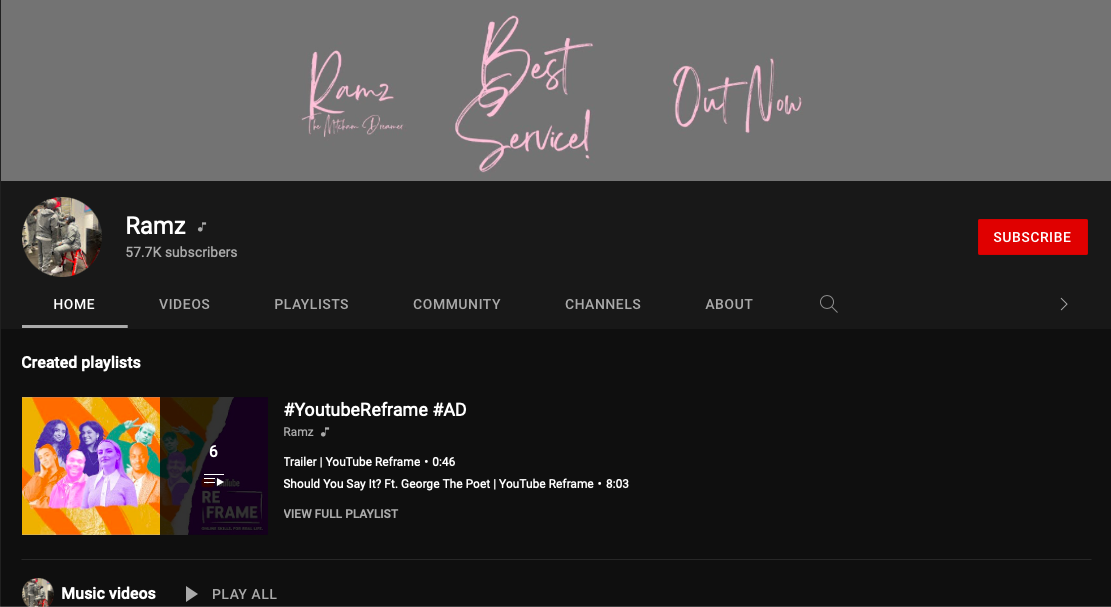Click the PLAY ALL text button
This screenshot has width=1111, height=607.
[x=244, y=594]
